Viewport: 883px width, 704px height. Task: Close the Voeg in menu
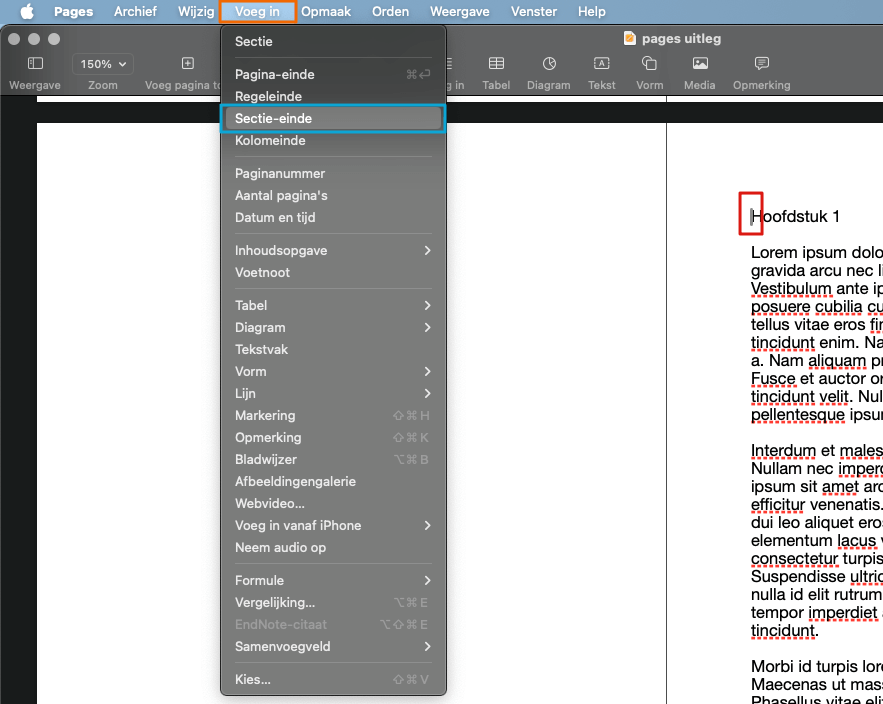[x=257, y=11]
